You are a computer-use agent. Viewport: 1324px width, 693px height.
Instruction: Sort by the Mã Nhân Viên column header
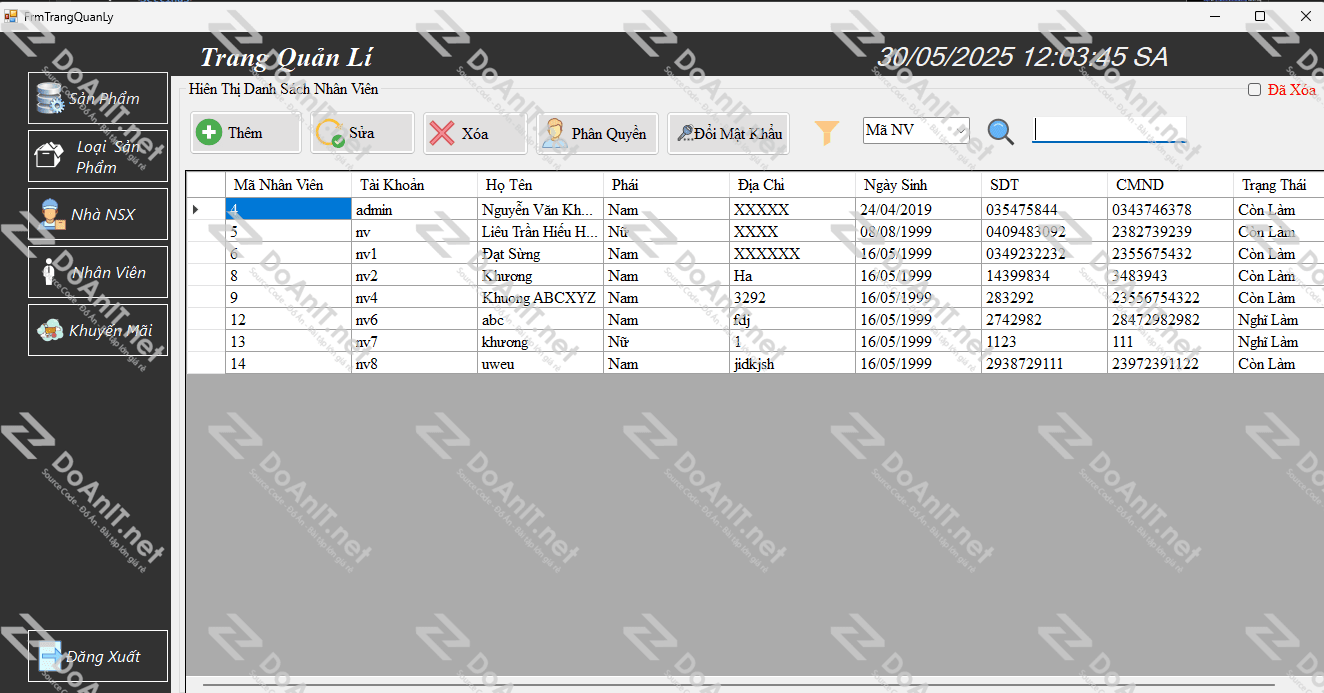(288, 185)
